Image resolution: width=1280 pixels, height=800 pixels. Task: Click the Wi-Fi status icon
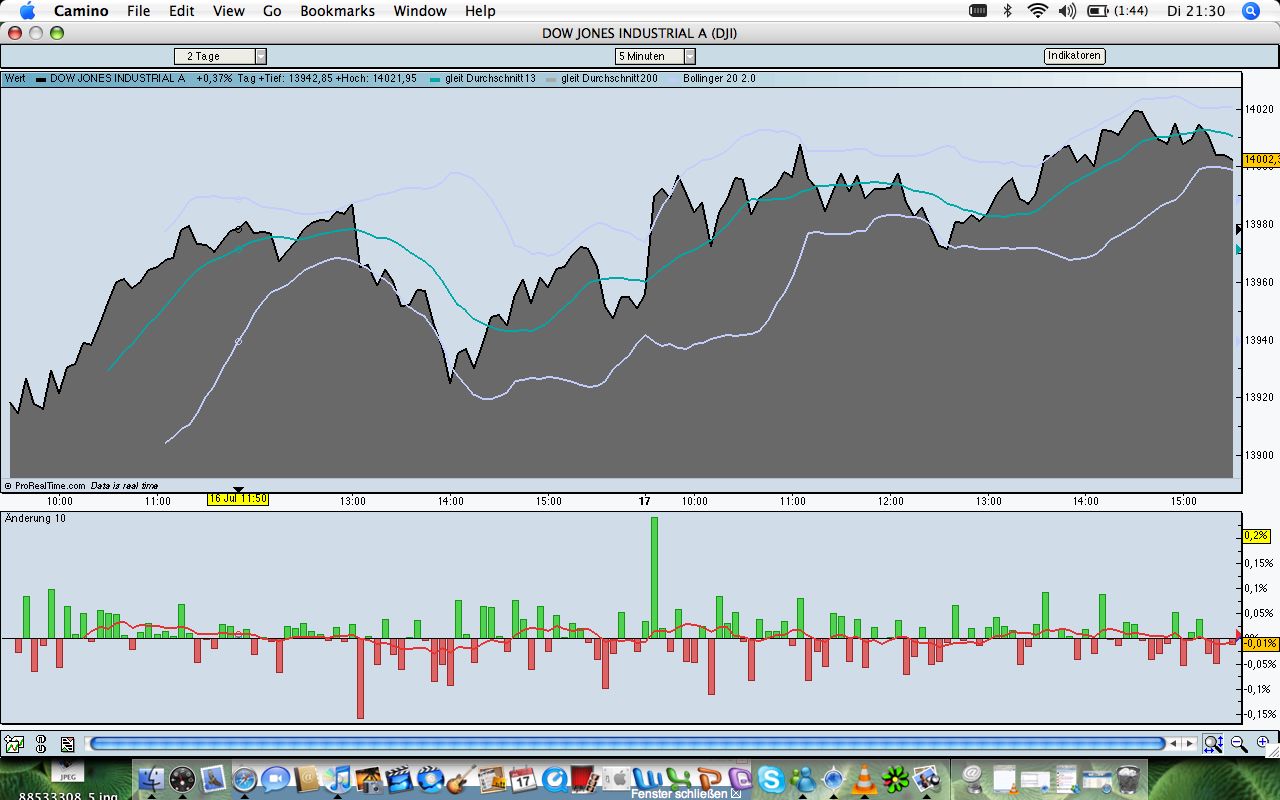point(1037,11)
